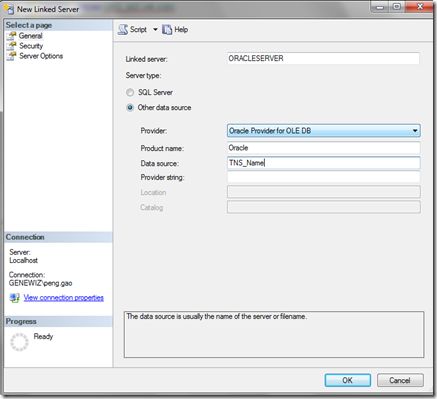Screen dimensions: 437x399
Task: Open the General page
Action: coord(30,36)
